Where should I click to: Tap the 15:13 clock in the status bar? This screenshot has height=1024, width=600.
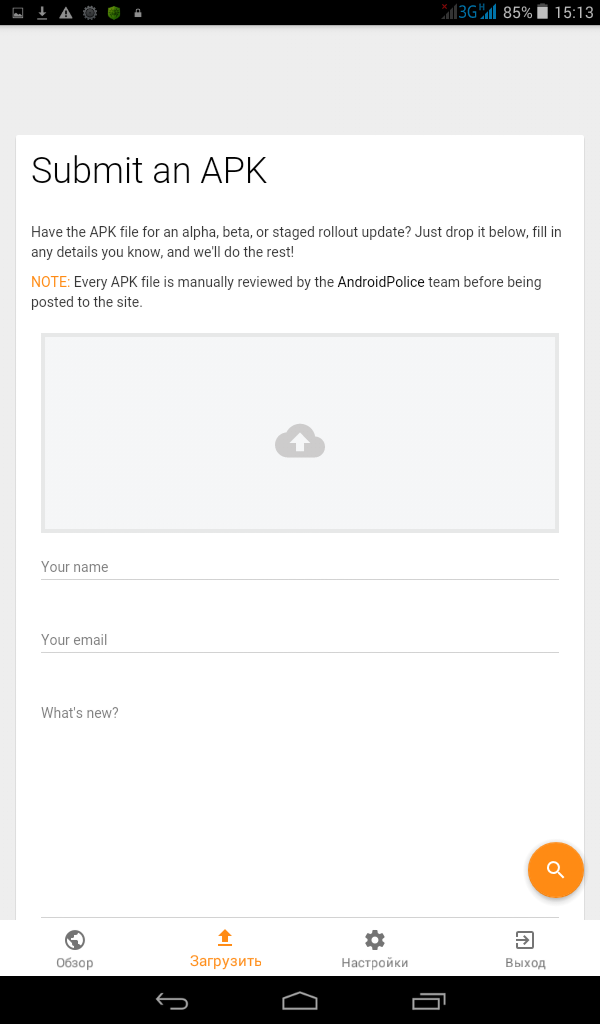pyautogui.click(x=574, y=12)
